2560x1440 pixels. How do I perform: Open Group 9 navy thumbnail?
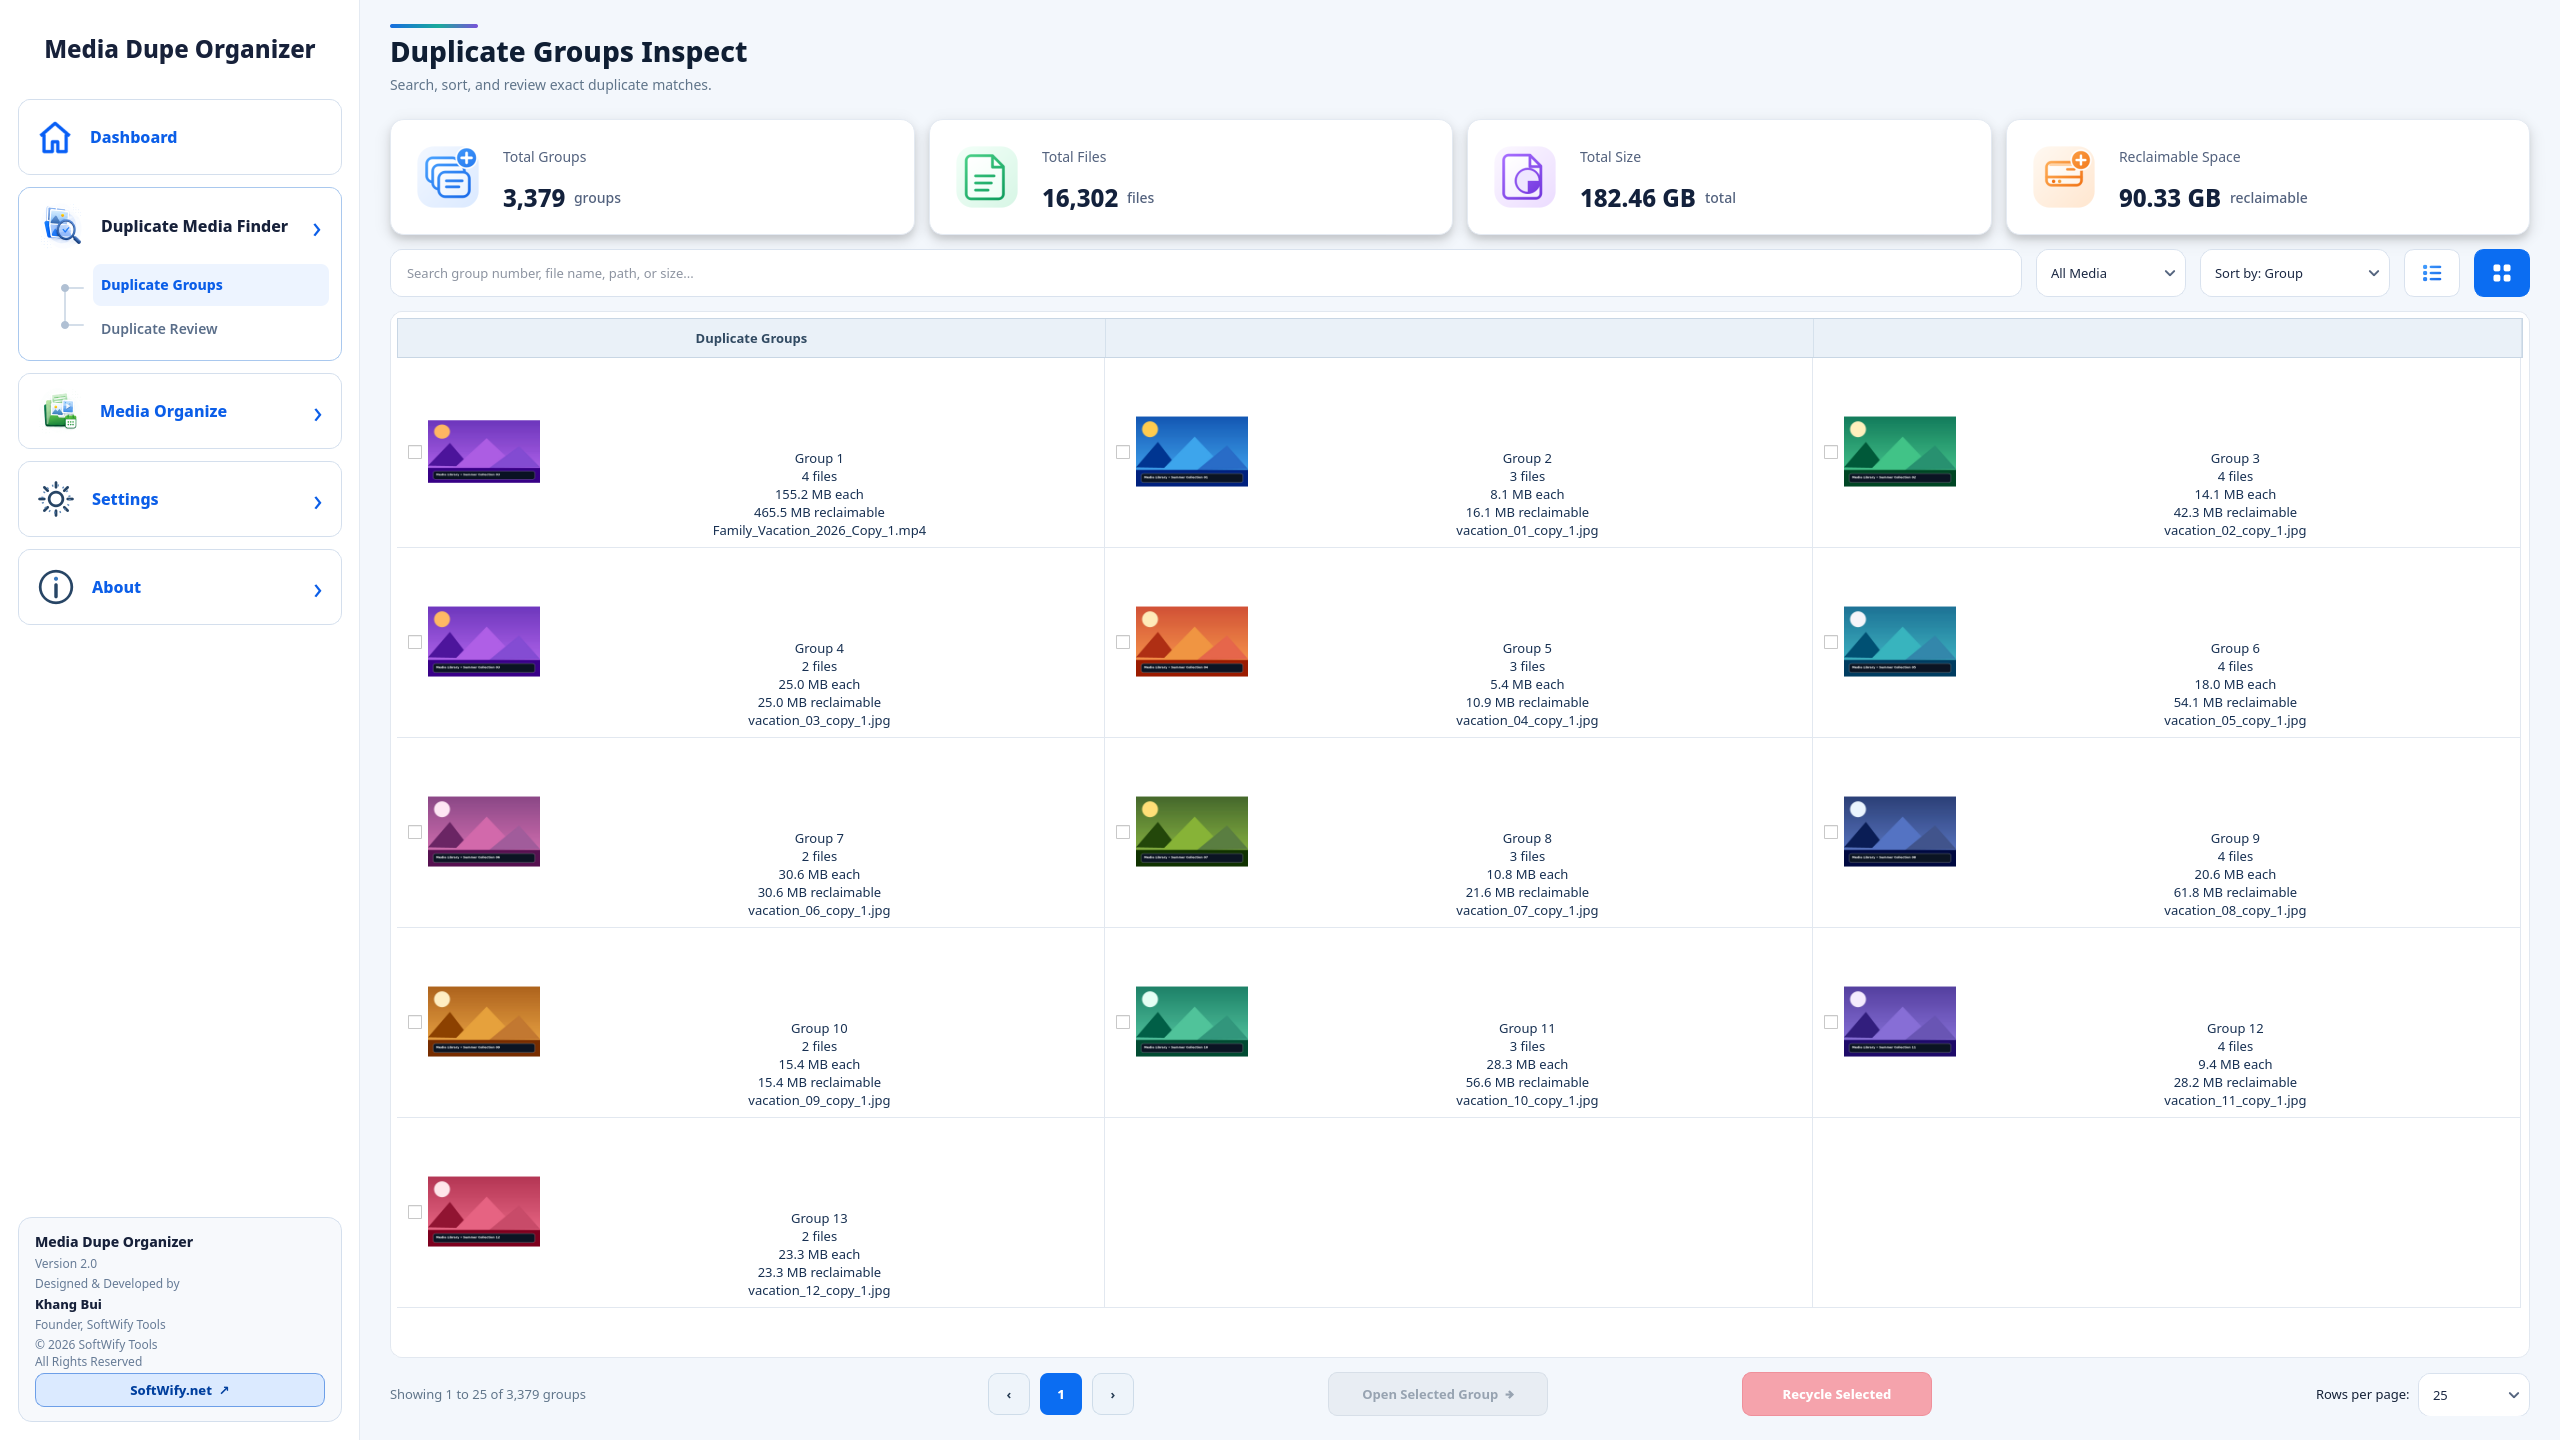point(1900,832)
